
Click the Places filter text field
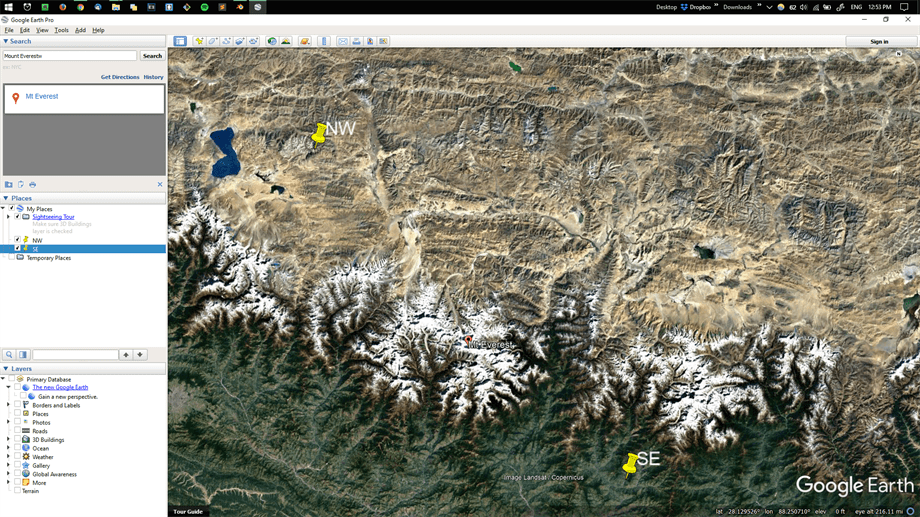[x=75, y=354]
